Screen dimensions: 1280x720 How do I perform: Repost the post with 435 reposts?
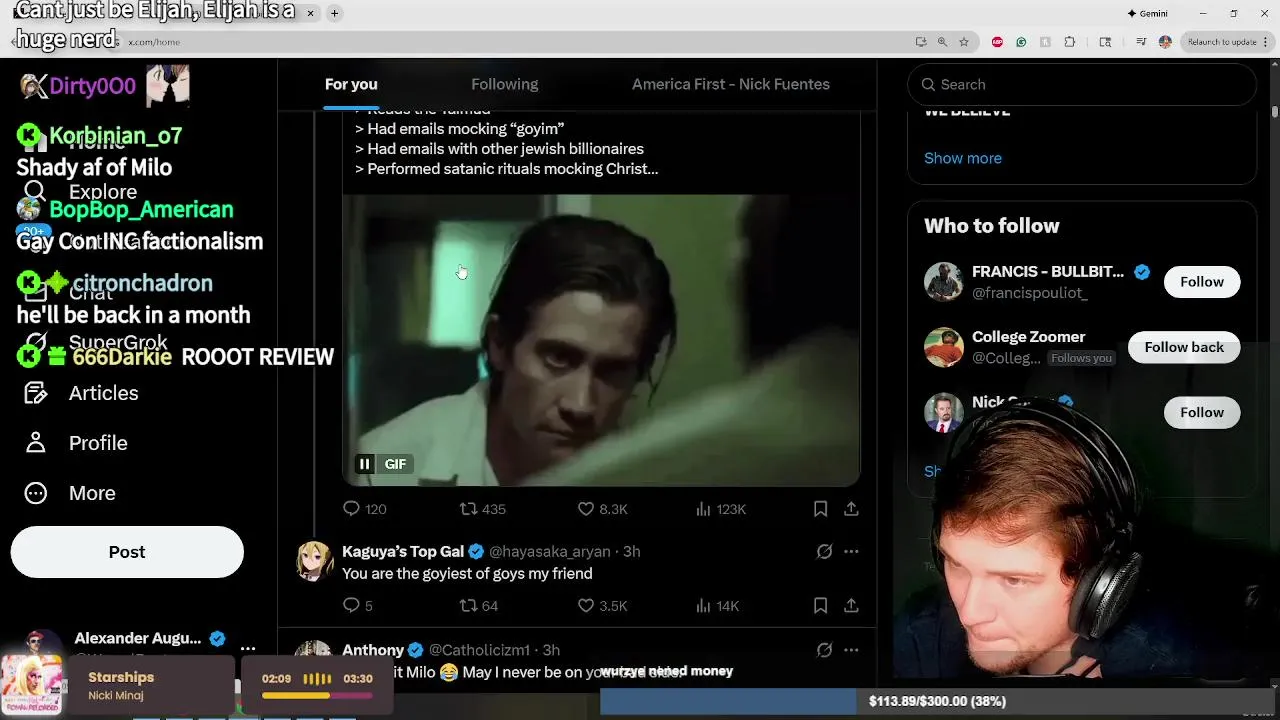482,509
